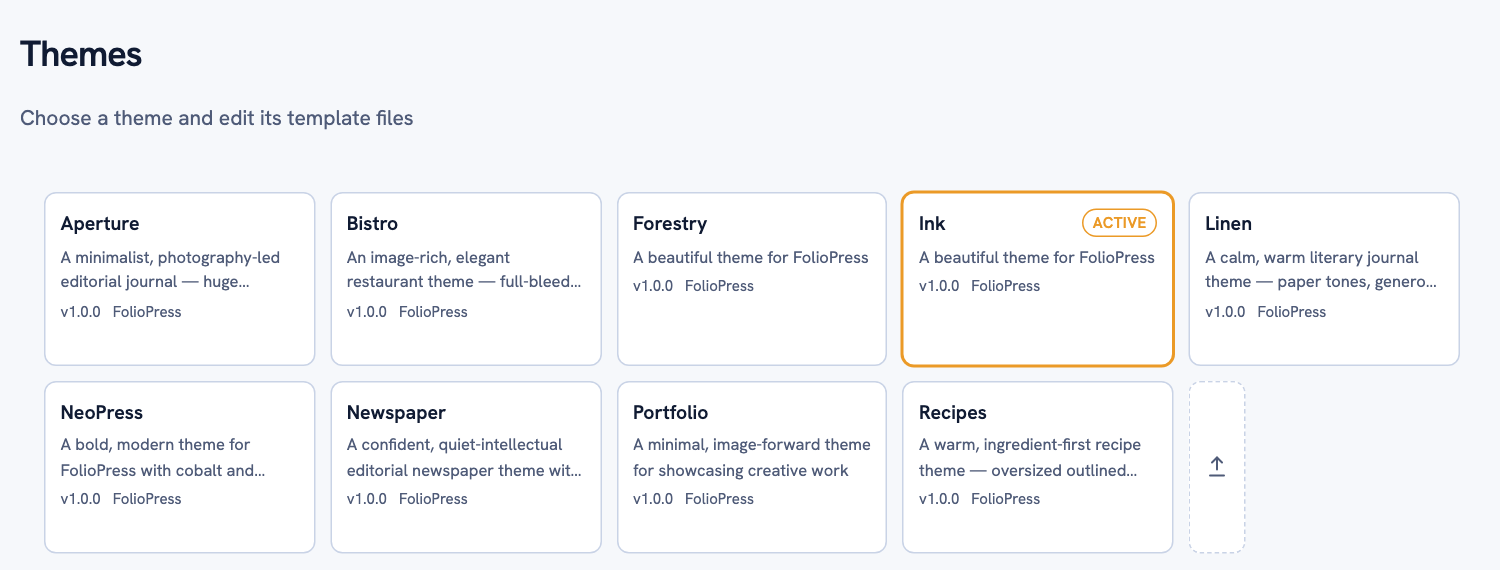
Task: Click Portfolio description 'A minimal, image-forward theme'
Action: click(752, 444)
